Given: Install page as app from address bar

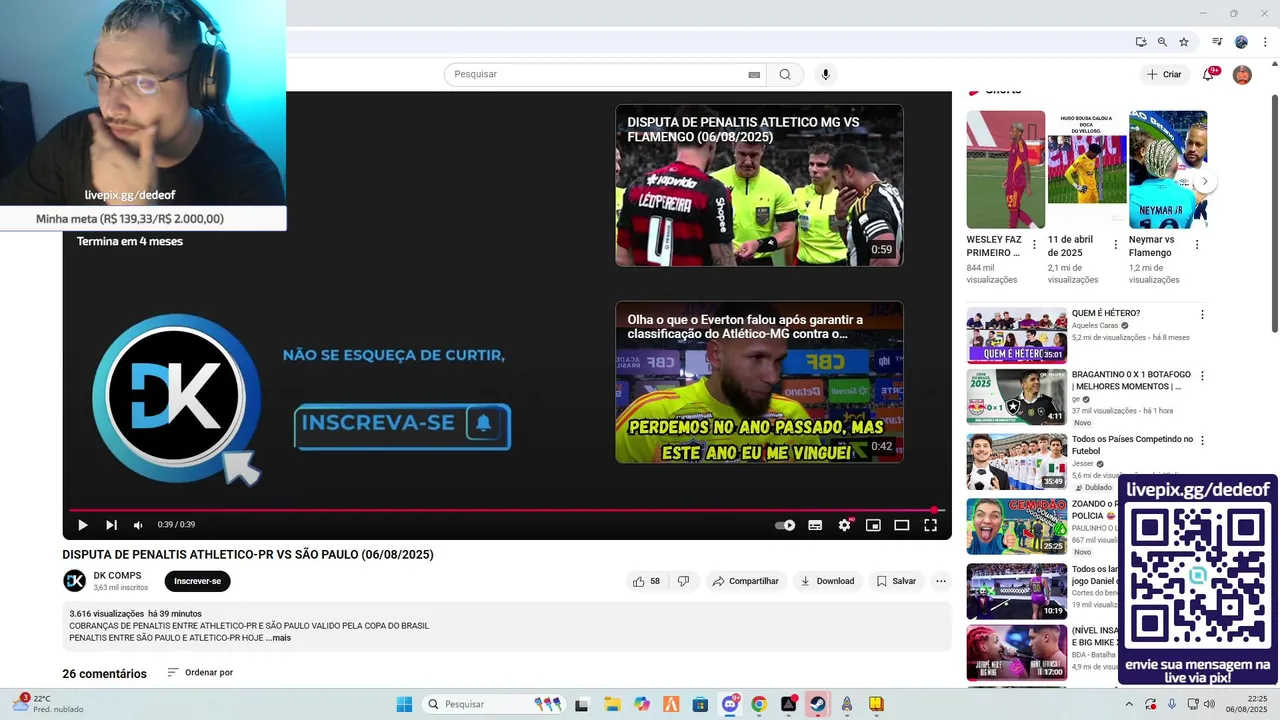Looking at the screenshot, I should [x=1141, y=42].
